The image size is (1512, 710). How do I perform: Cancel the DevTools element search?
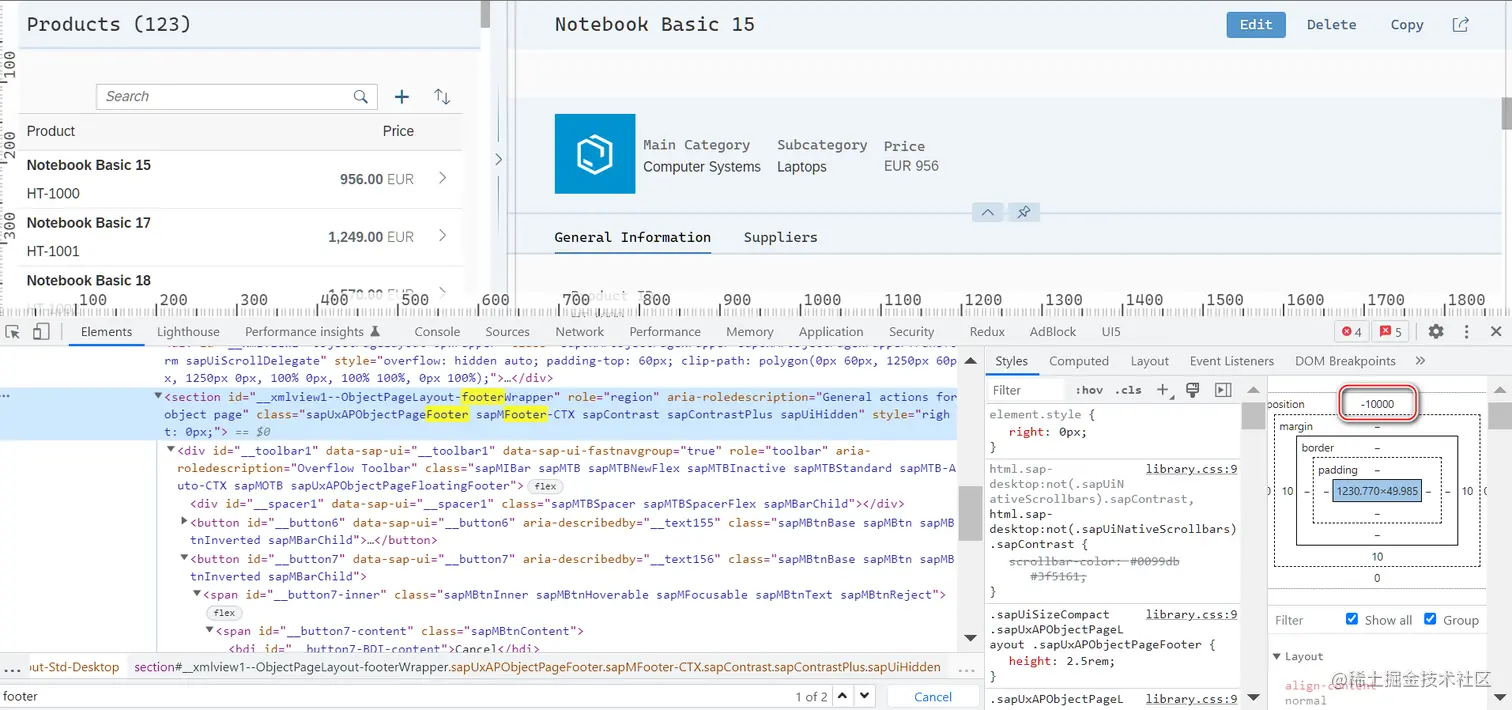tap(933, 697)
